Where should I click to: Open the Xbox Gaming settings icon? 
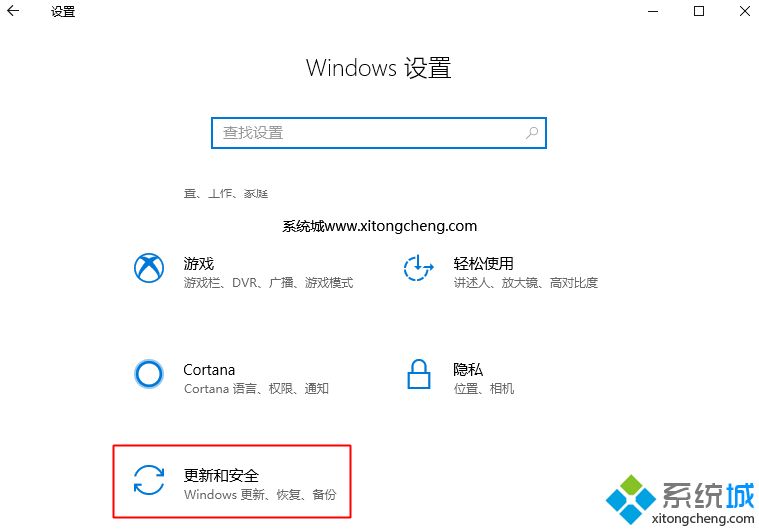coord(149,268)
